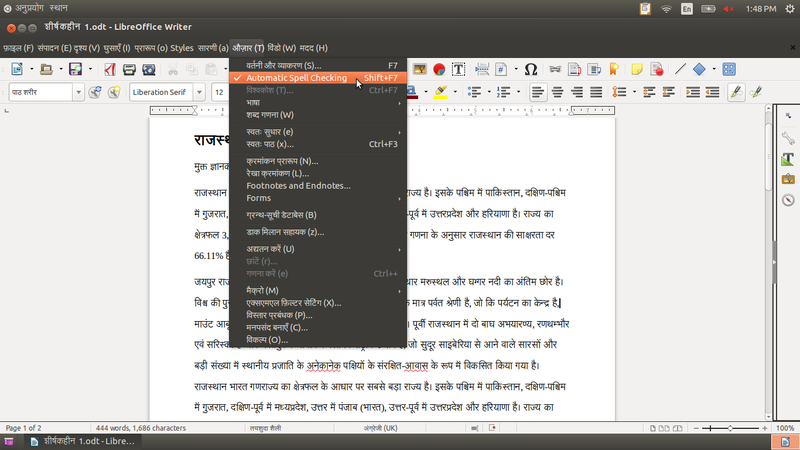Image resolution: width=800 pixels, height=450 pixels.
Task: Click the Print icon
Action: pyautogui.click(x=129, y=69)
